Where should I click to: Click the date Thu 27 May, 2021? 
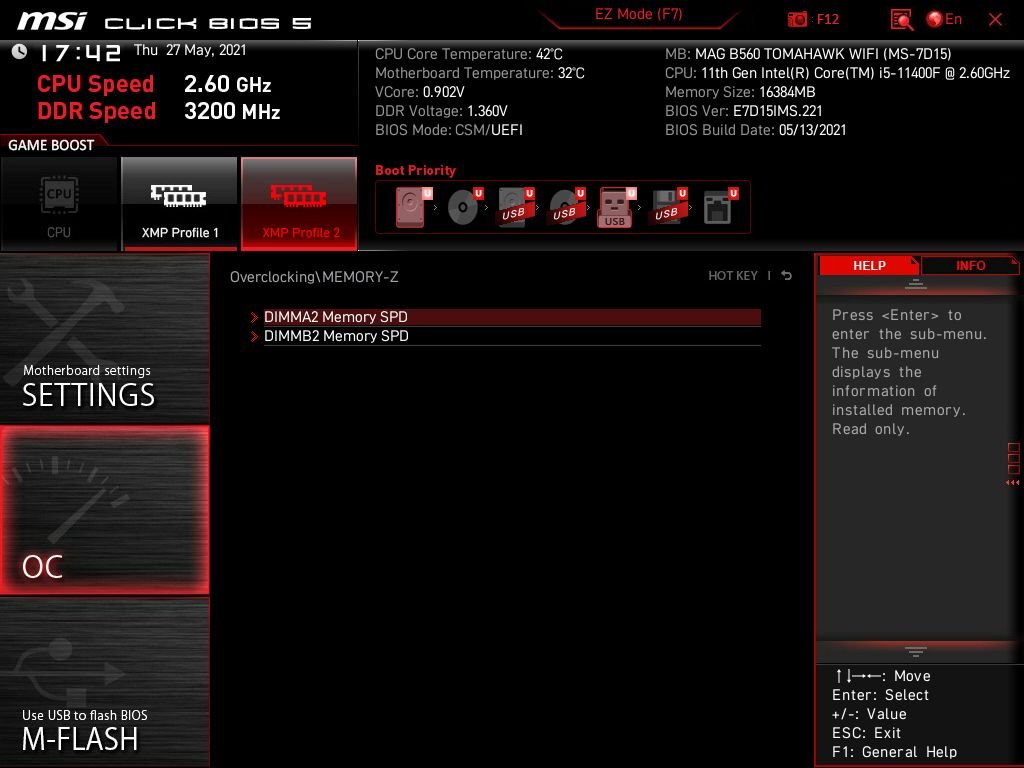pyautogui.click(x=190, y=50)
